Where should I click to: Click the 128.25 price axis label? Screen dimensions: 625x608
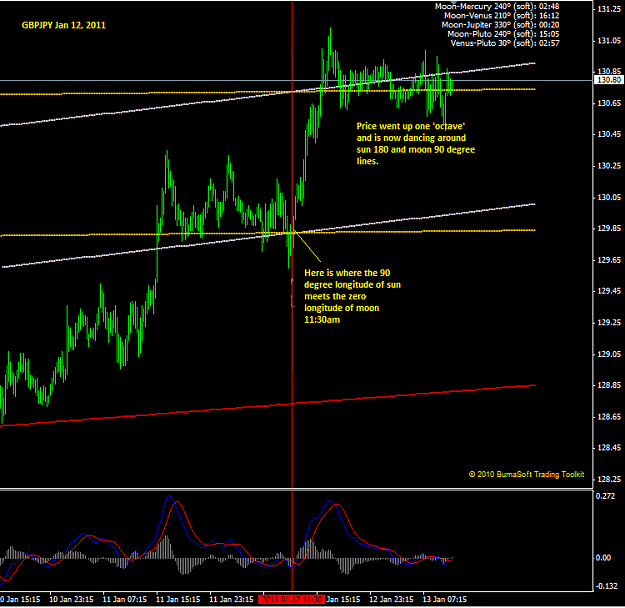[x=609, y=479]
